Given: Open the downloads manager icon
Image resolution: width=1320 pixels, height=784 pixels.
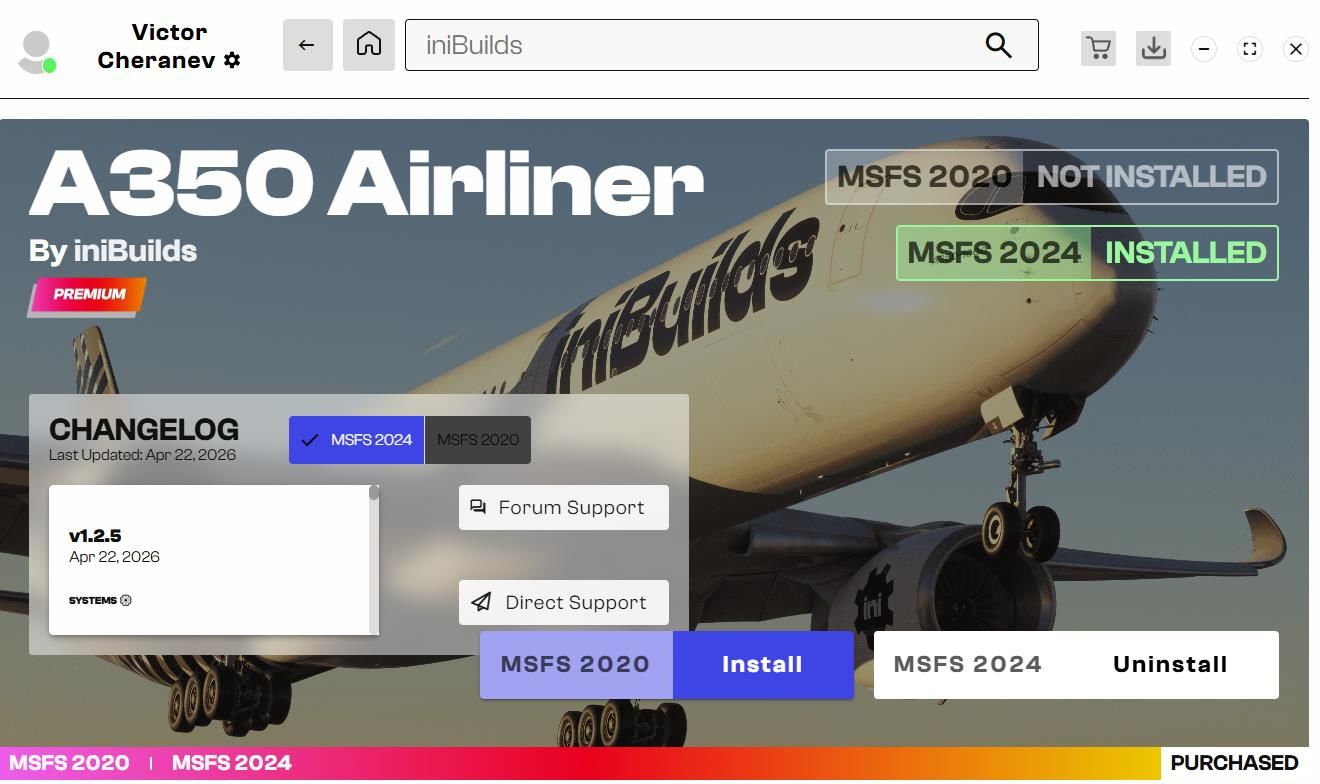Looking at the screenshot, I should (x=1153, y=48).
